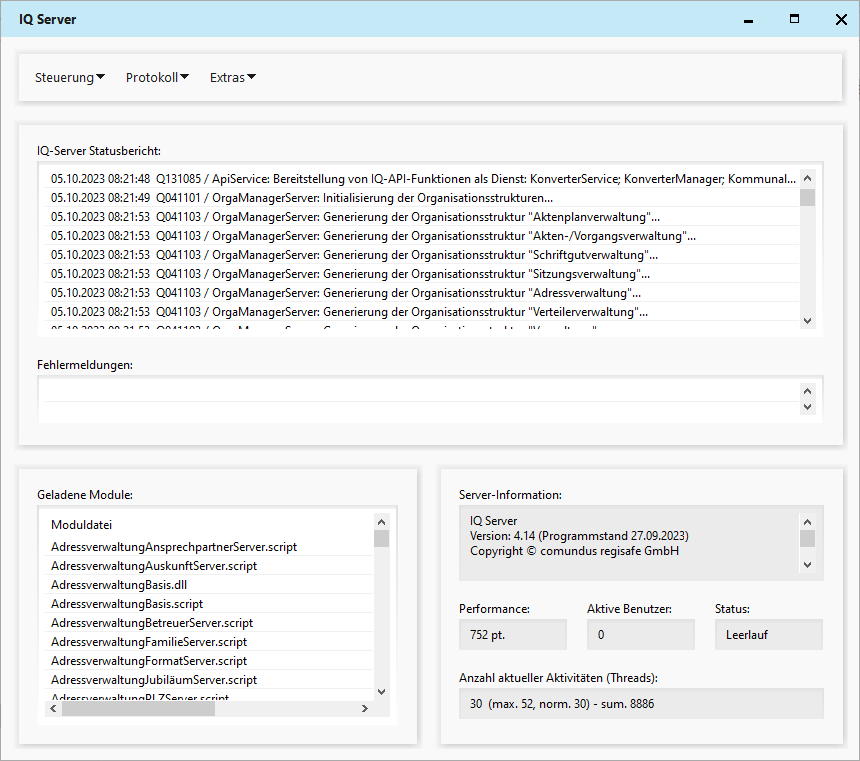Select AdressverwaltungFamilieServer.script in module list

(148, 642)
